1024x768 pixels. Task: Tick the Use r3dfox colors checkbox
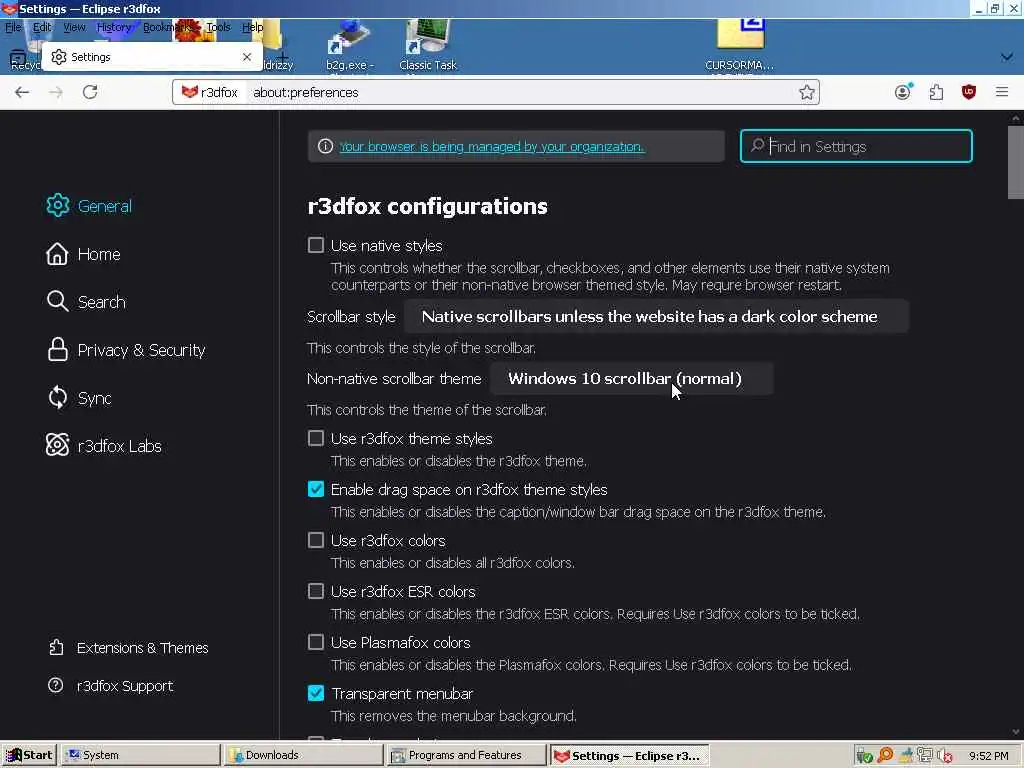coord(316,540)
